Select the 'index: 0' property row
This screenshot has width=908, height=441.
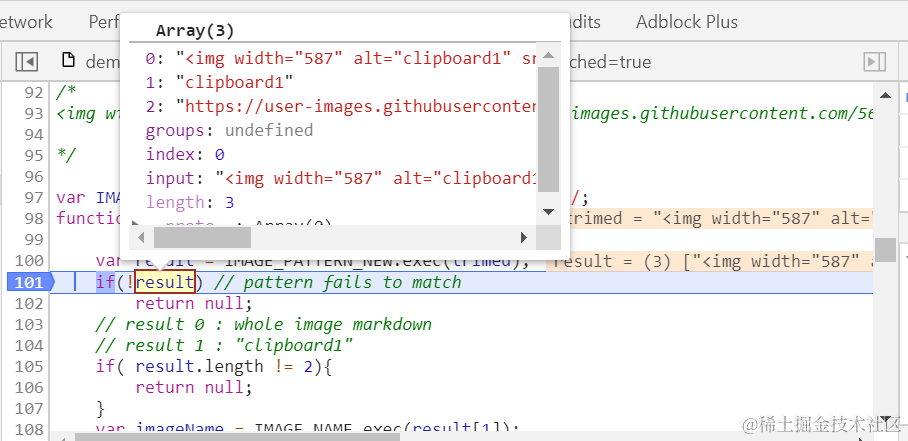point(185,155)
